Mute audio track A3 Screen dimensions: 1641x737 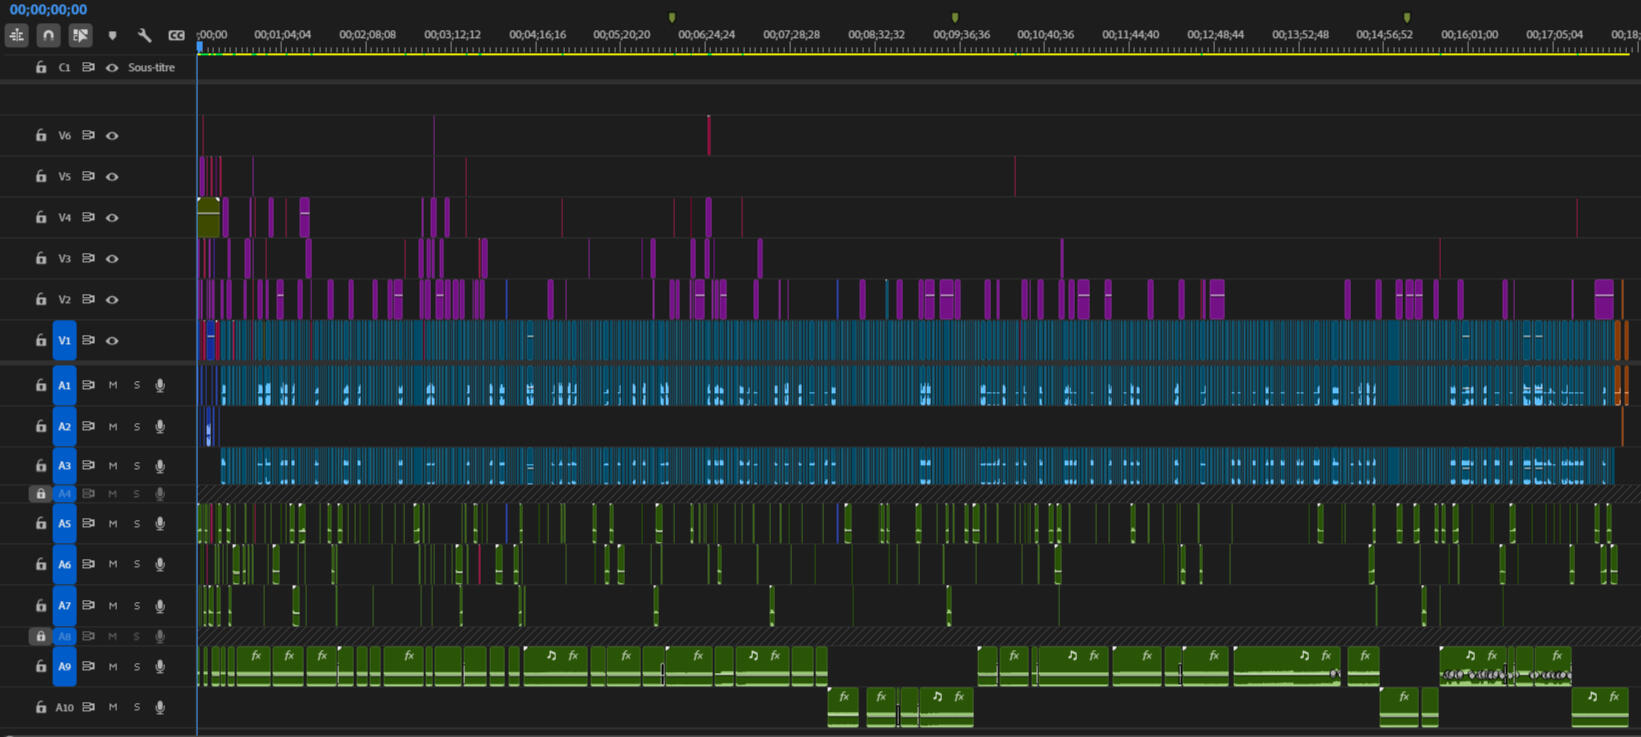pos(113,466)
